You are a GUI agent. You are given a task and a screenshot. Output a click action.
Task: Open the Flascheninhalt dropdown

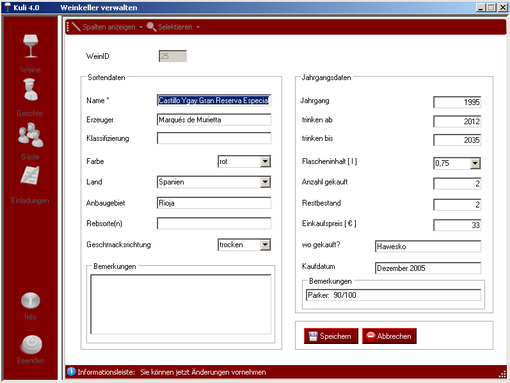(475, 163)
